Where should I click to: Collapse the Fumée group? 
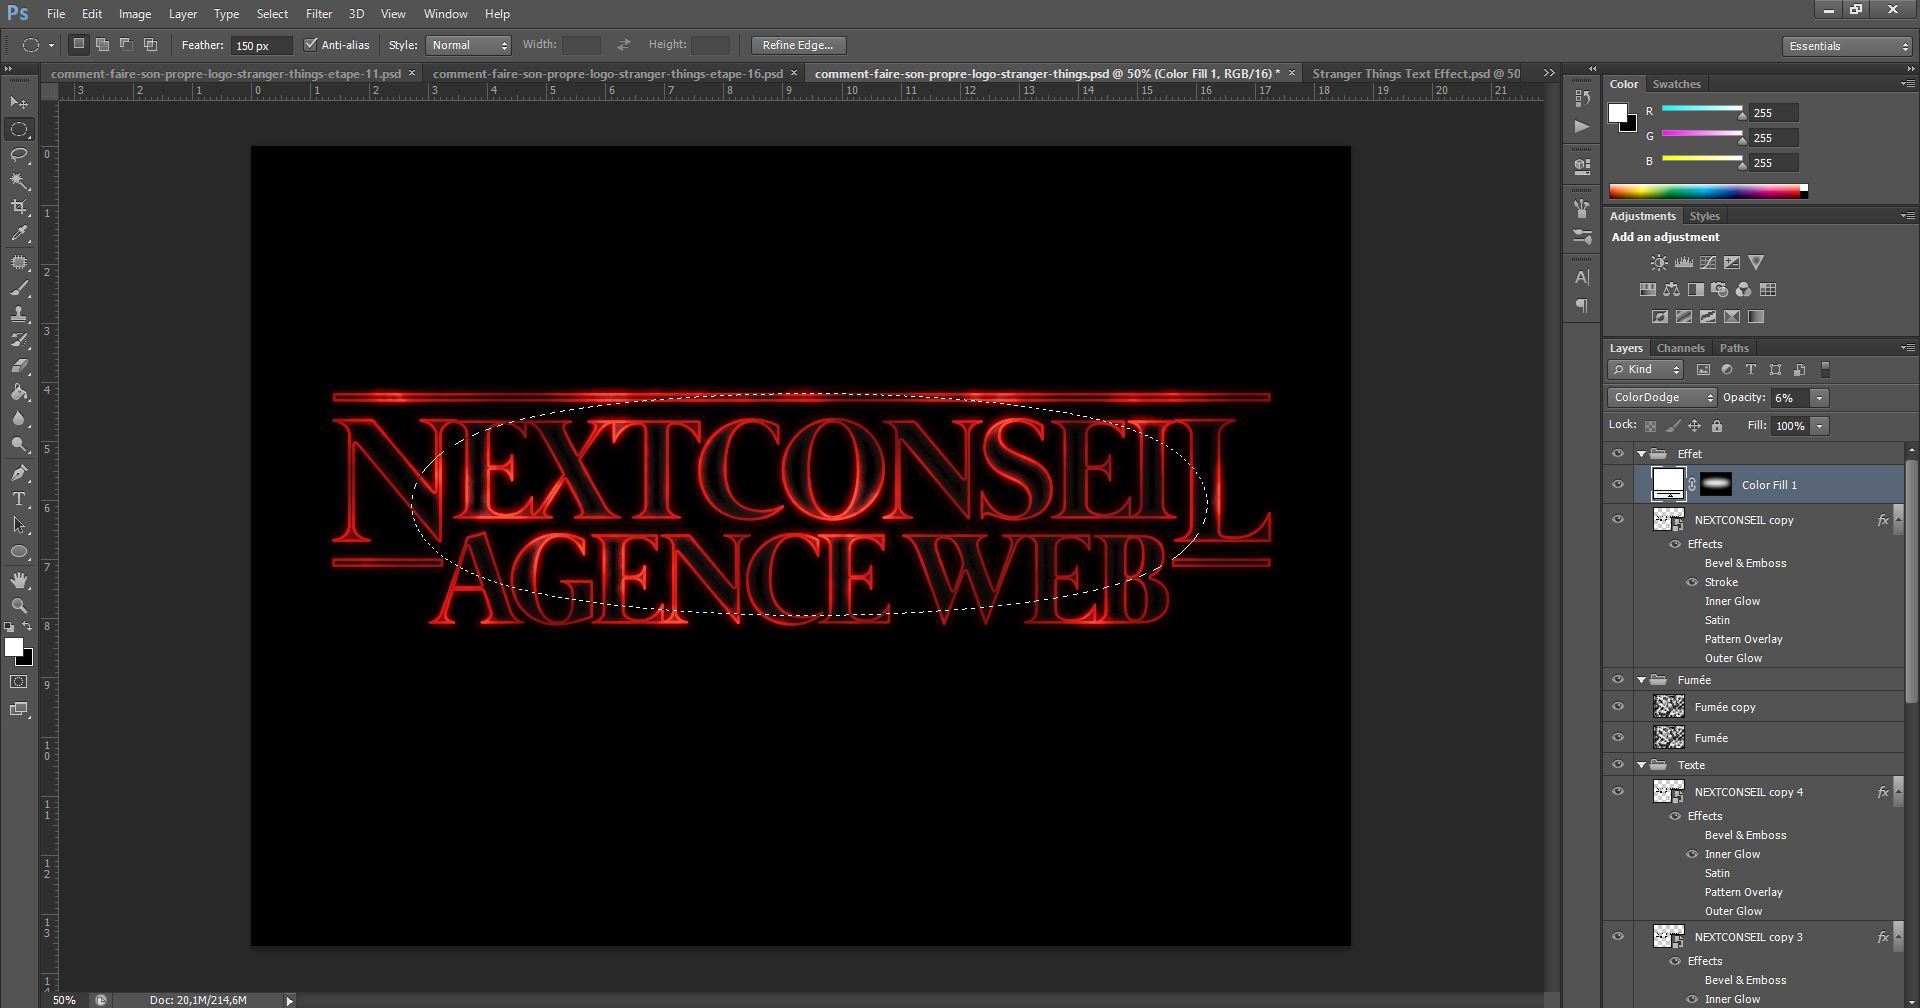tap(1641, 680)
